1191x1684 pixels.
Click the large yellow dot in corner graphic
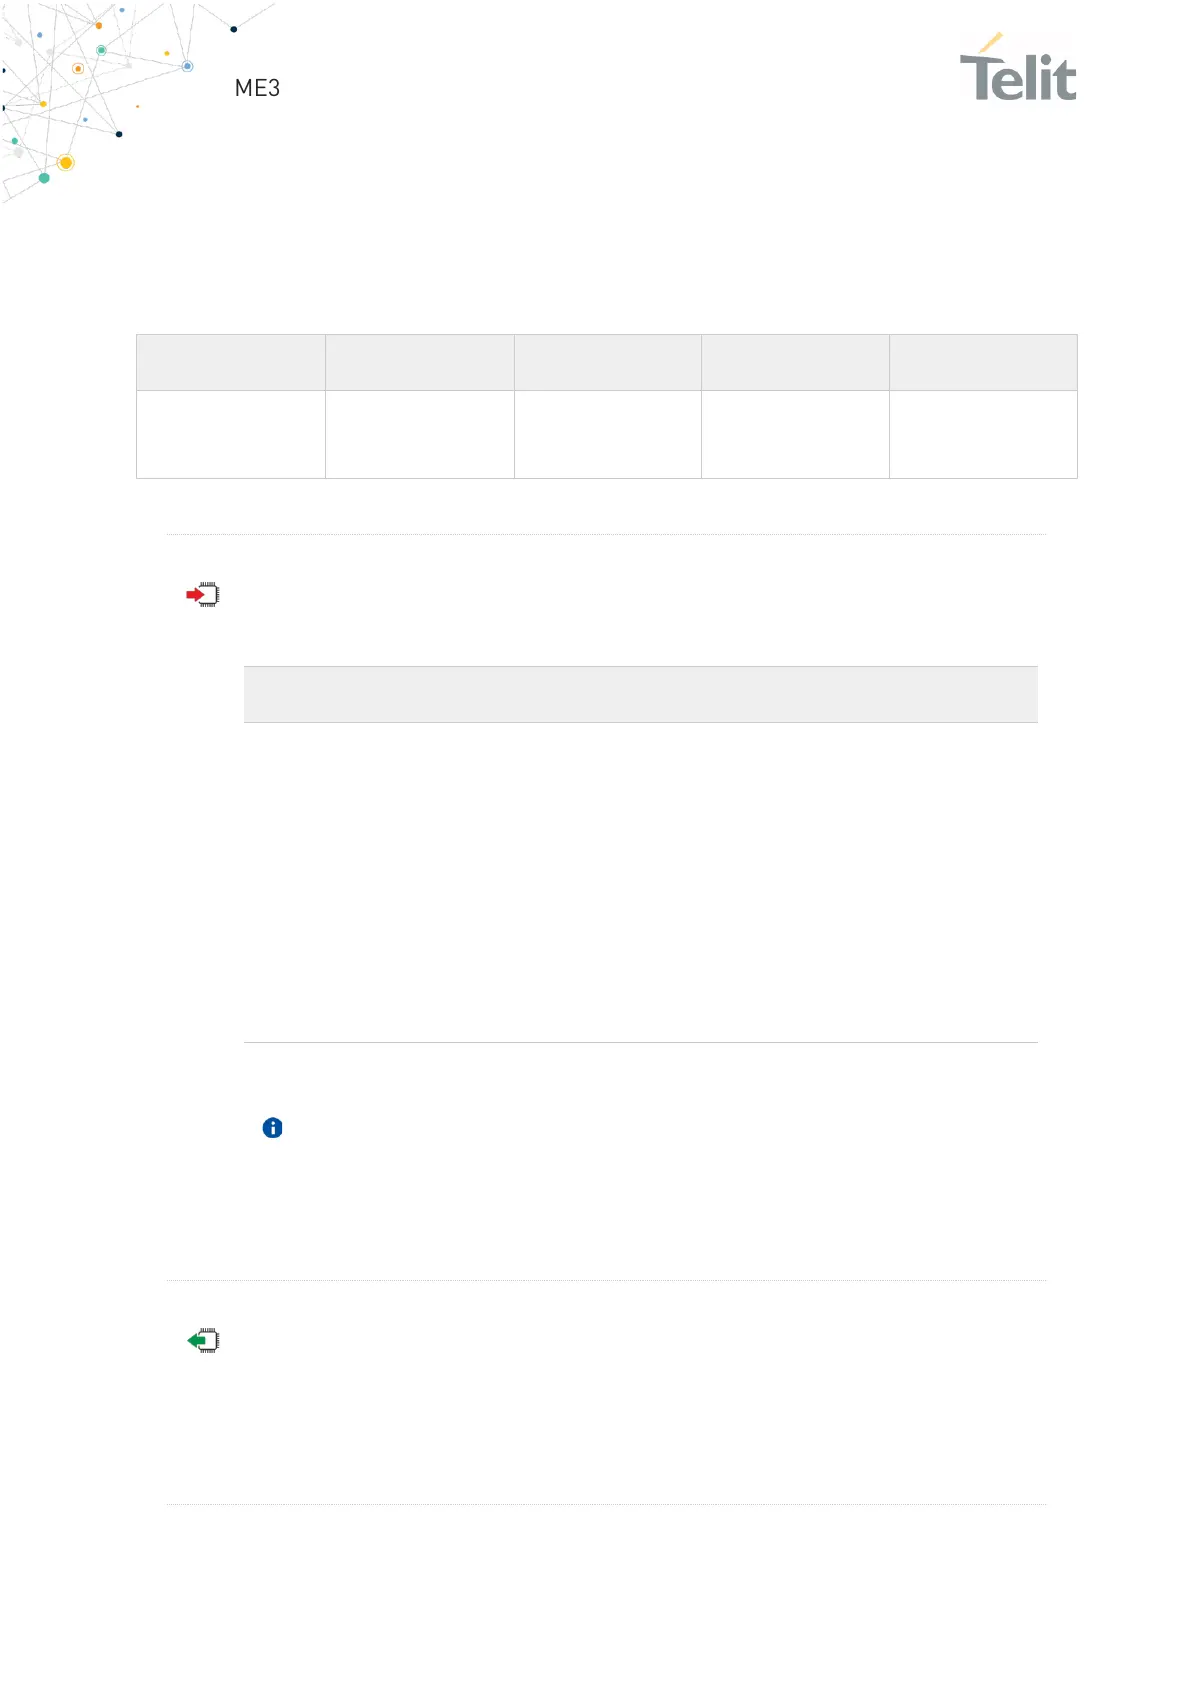point(66,162)
